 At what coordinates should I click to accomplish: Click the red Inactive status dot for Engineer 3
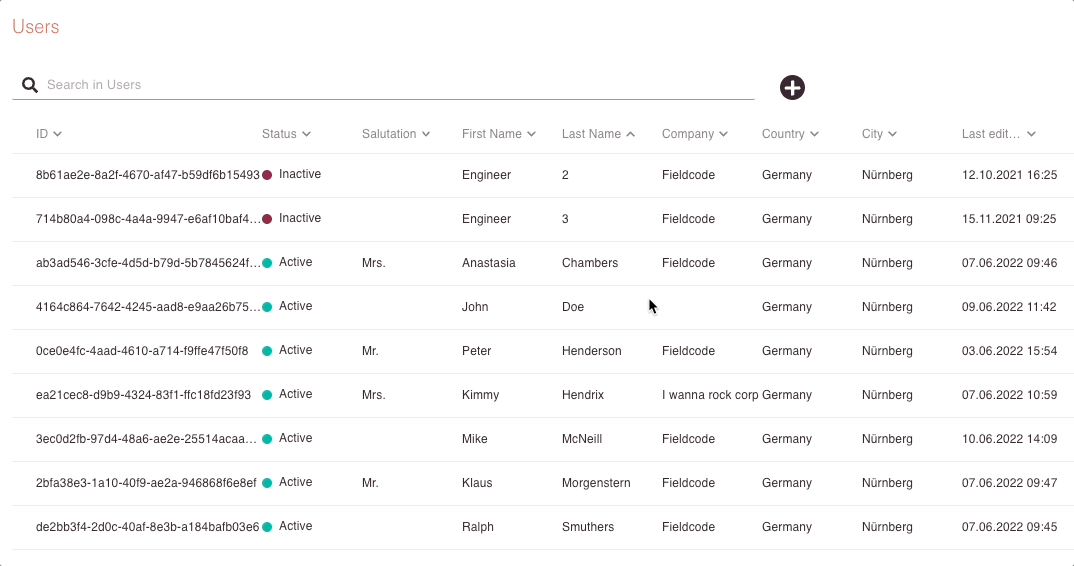pos(267,219)
